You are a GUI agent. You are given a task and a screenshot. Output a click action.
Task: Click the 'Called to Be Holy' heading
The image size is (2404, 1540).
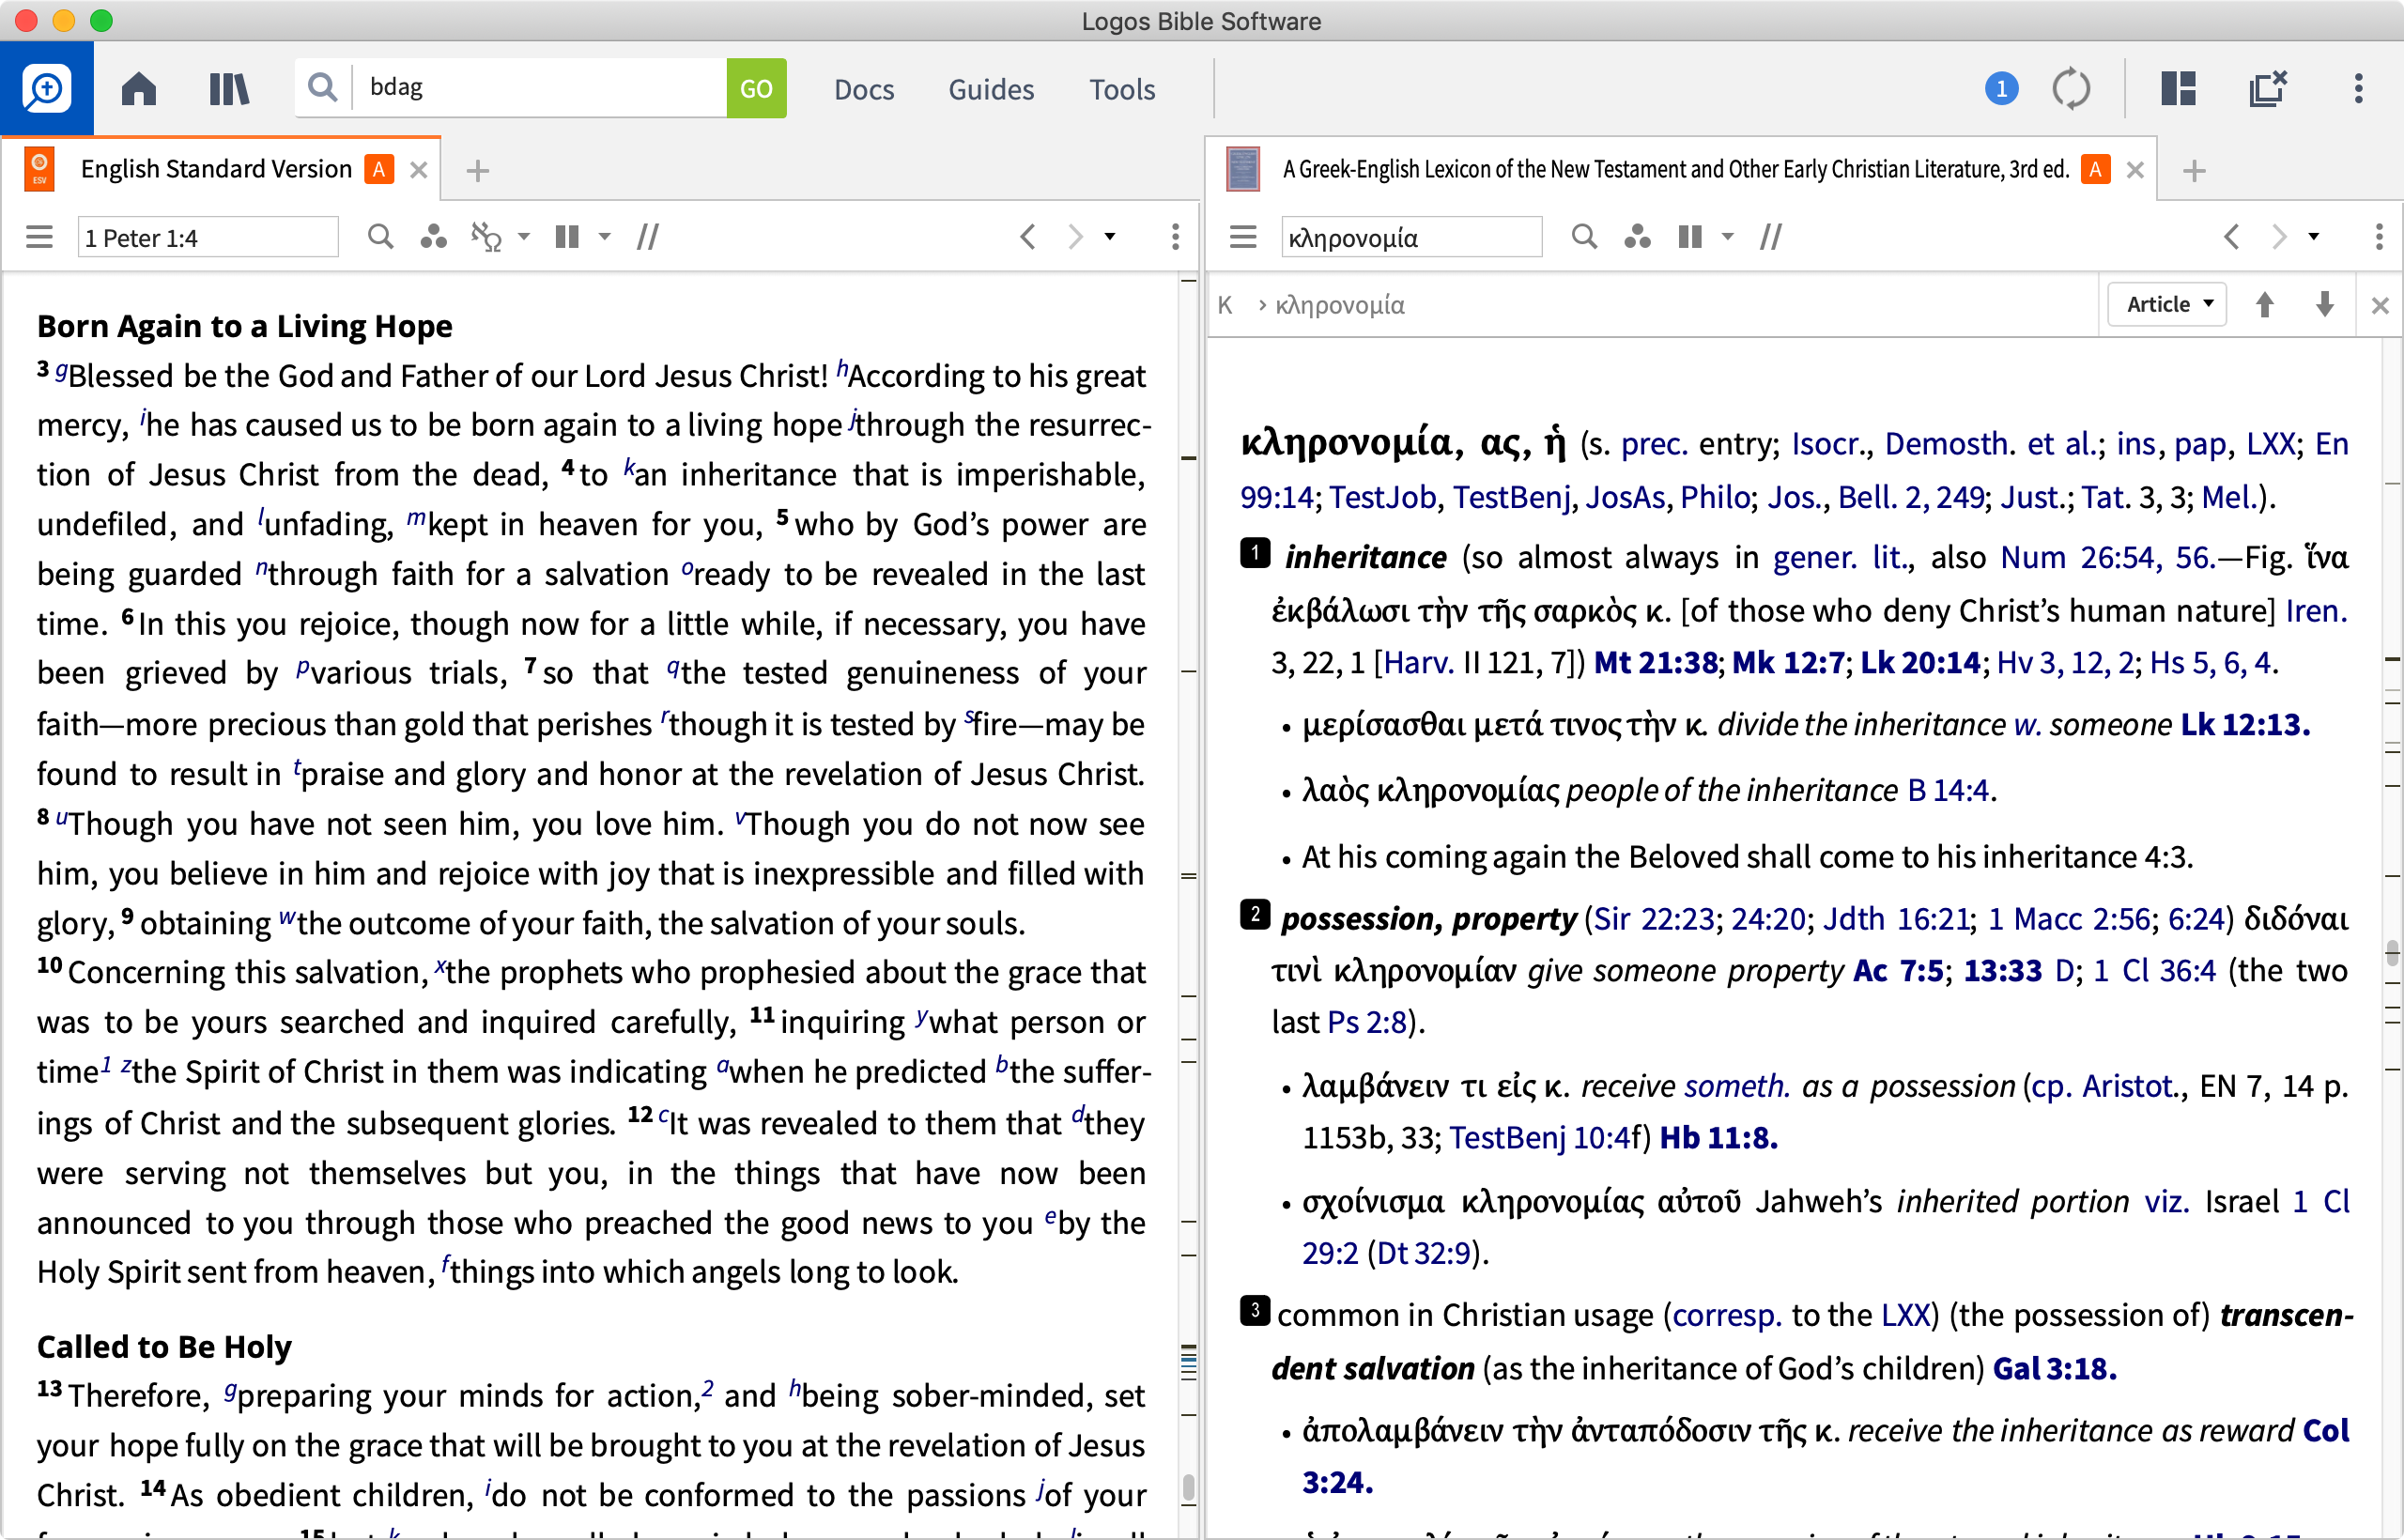(x=164, y=1347)
